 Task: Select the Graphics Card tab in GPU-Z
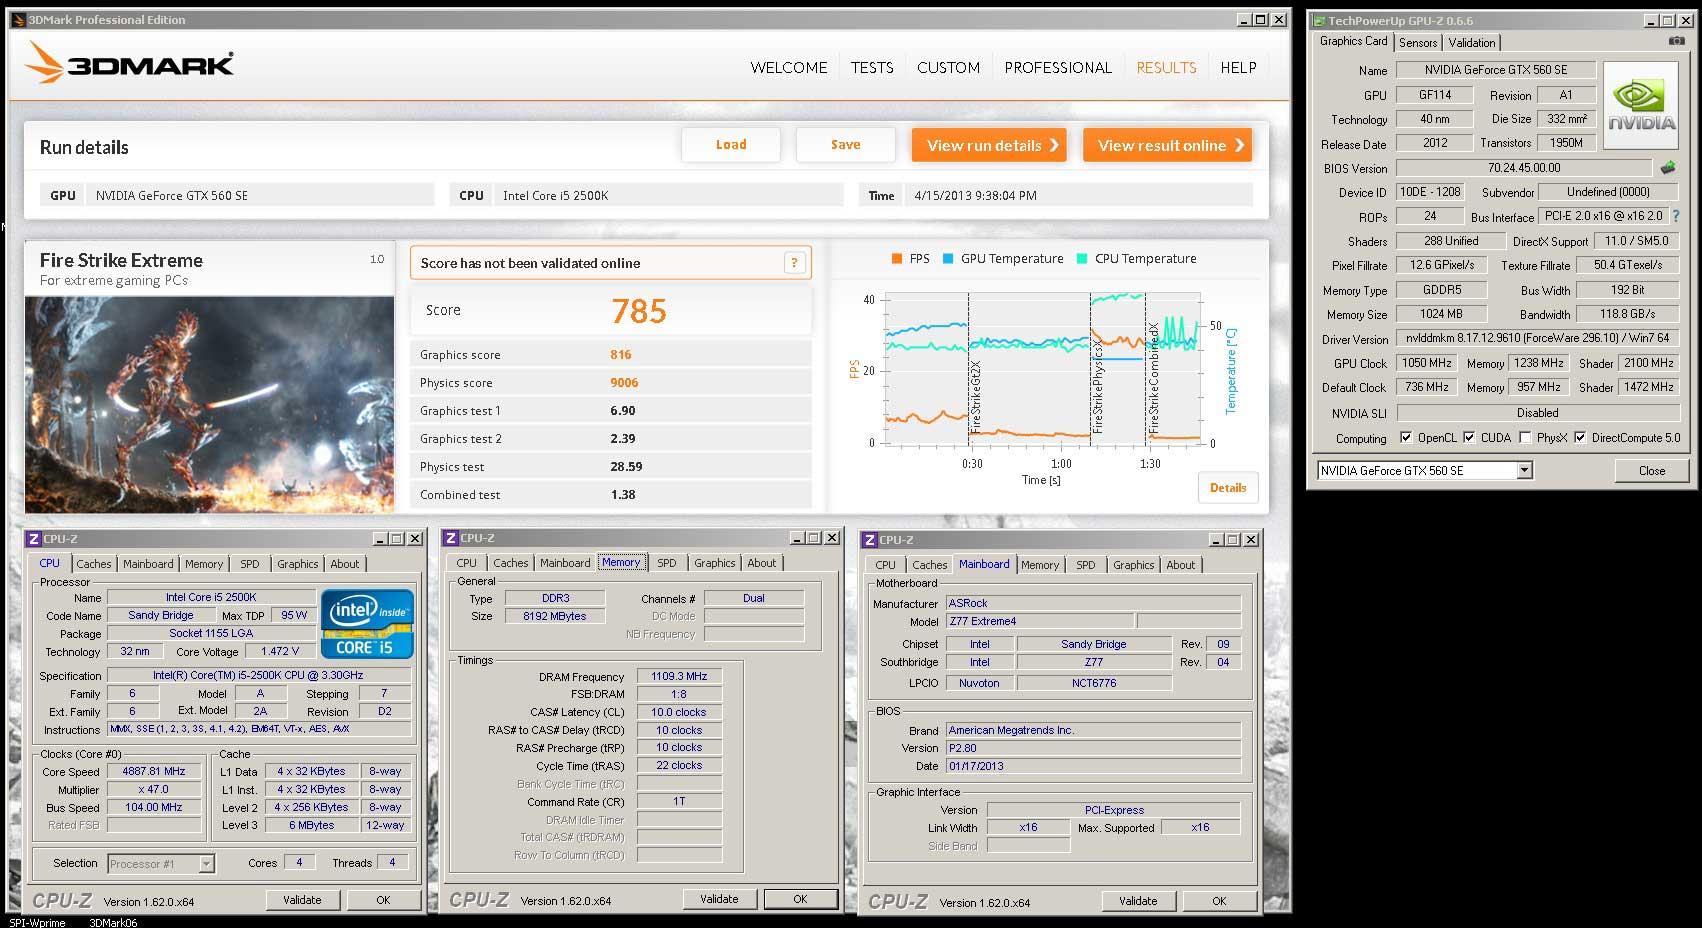(1353, 41)
